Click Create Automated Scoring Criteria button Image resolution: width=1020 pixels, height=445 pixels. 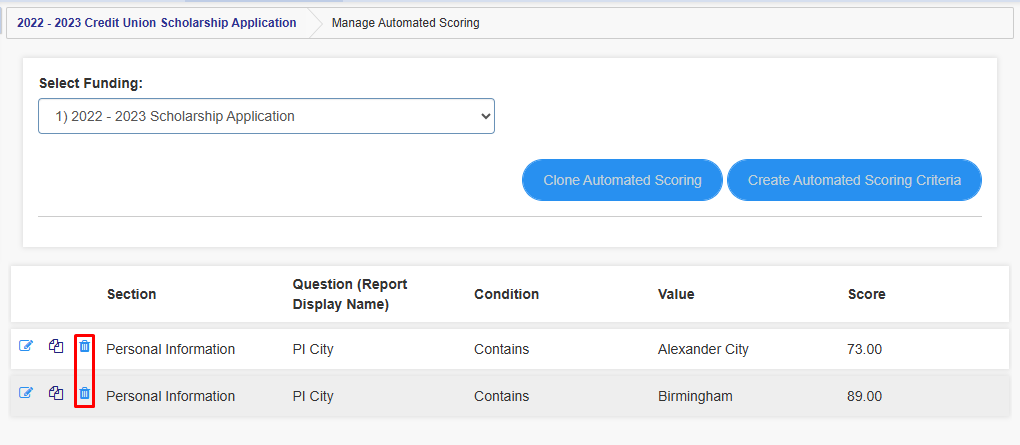coord(854,180)
